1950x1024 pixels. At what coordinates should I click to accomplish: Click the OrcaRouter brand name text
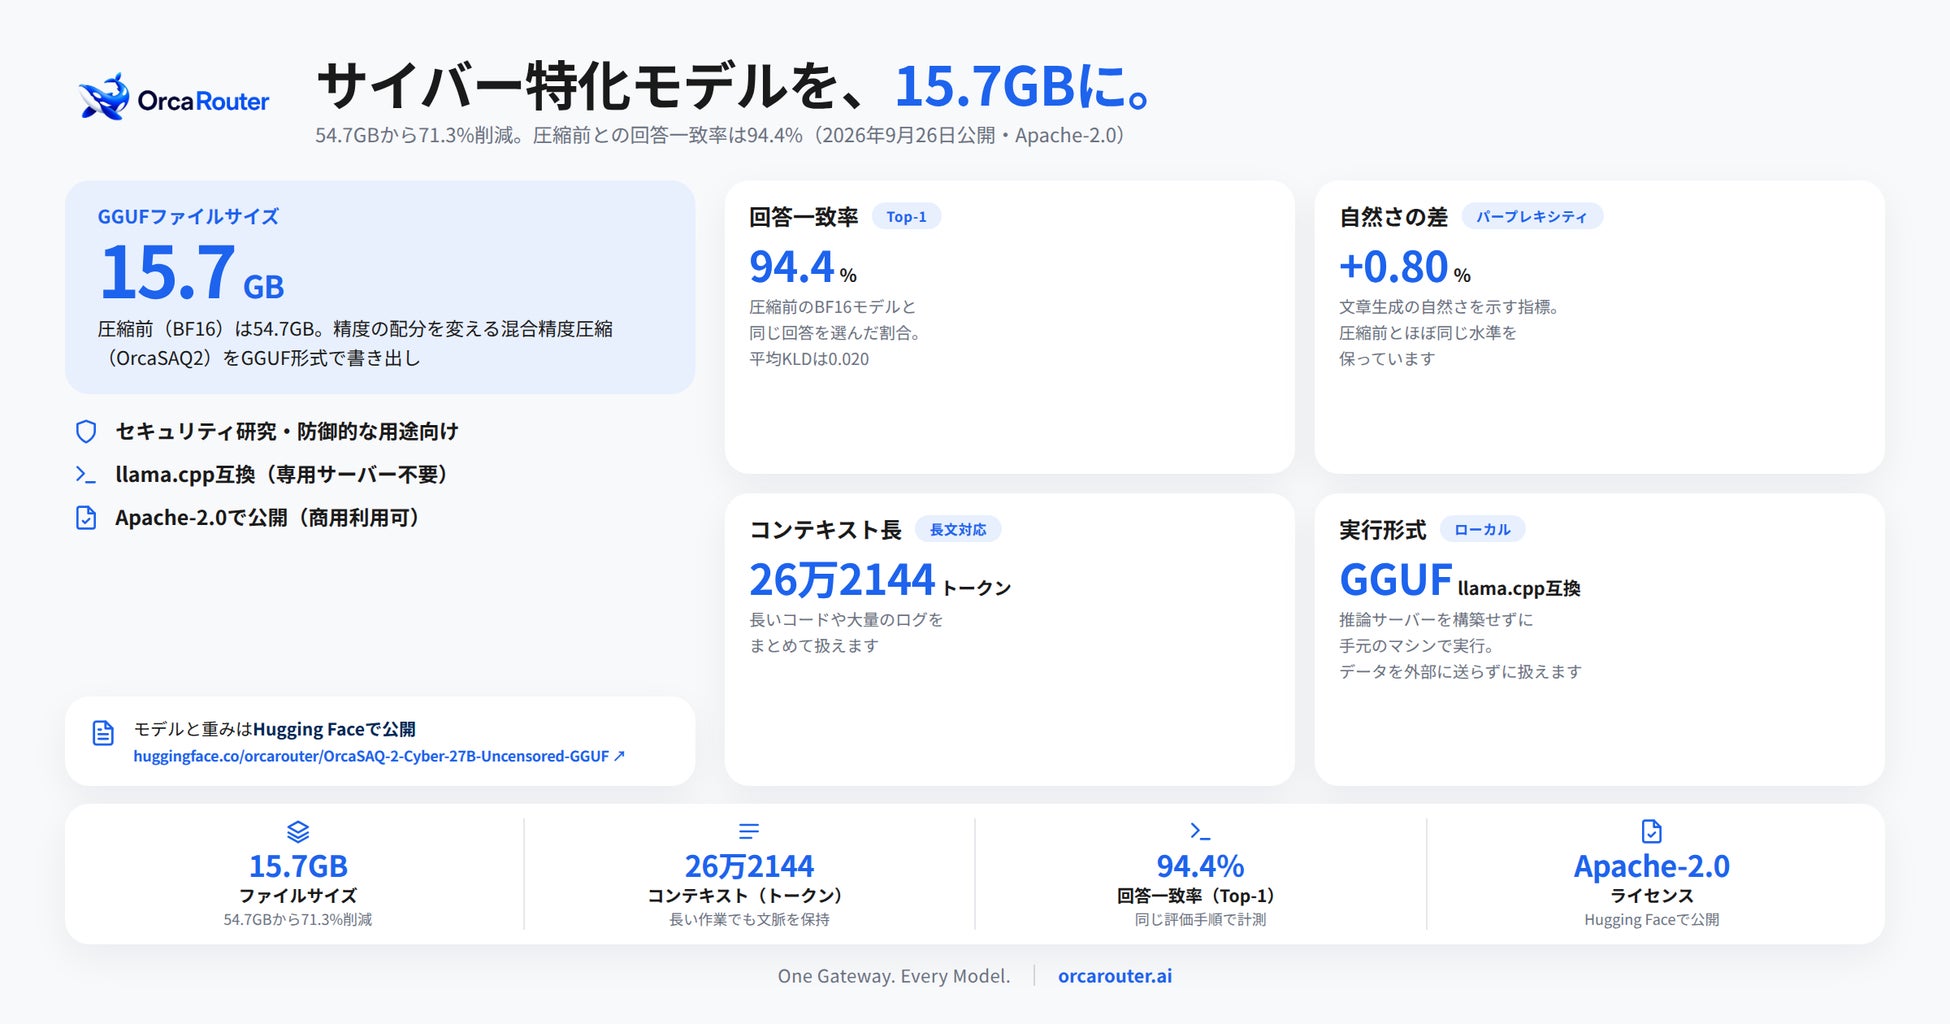point(203,101)
